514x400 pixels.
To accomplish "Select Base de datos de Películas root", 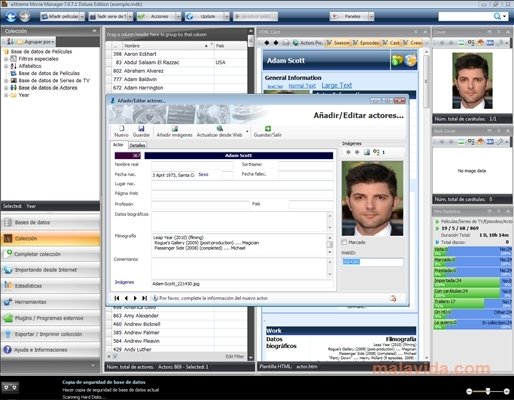I will (41, 51).
